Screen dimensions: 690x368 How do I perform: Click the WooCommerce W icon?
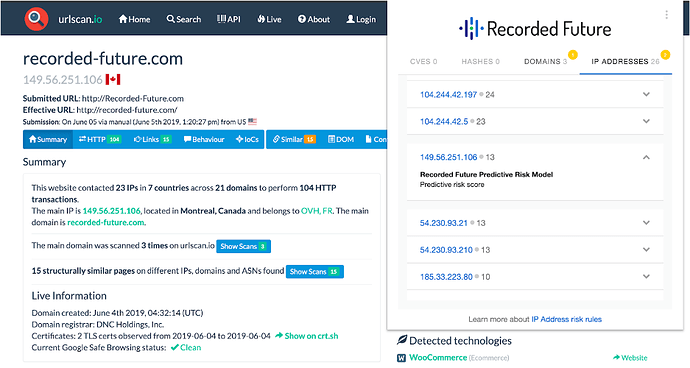tap(401, 358)
